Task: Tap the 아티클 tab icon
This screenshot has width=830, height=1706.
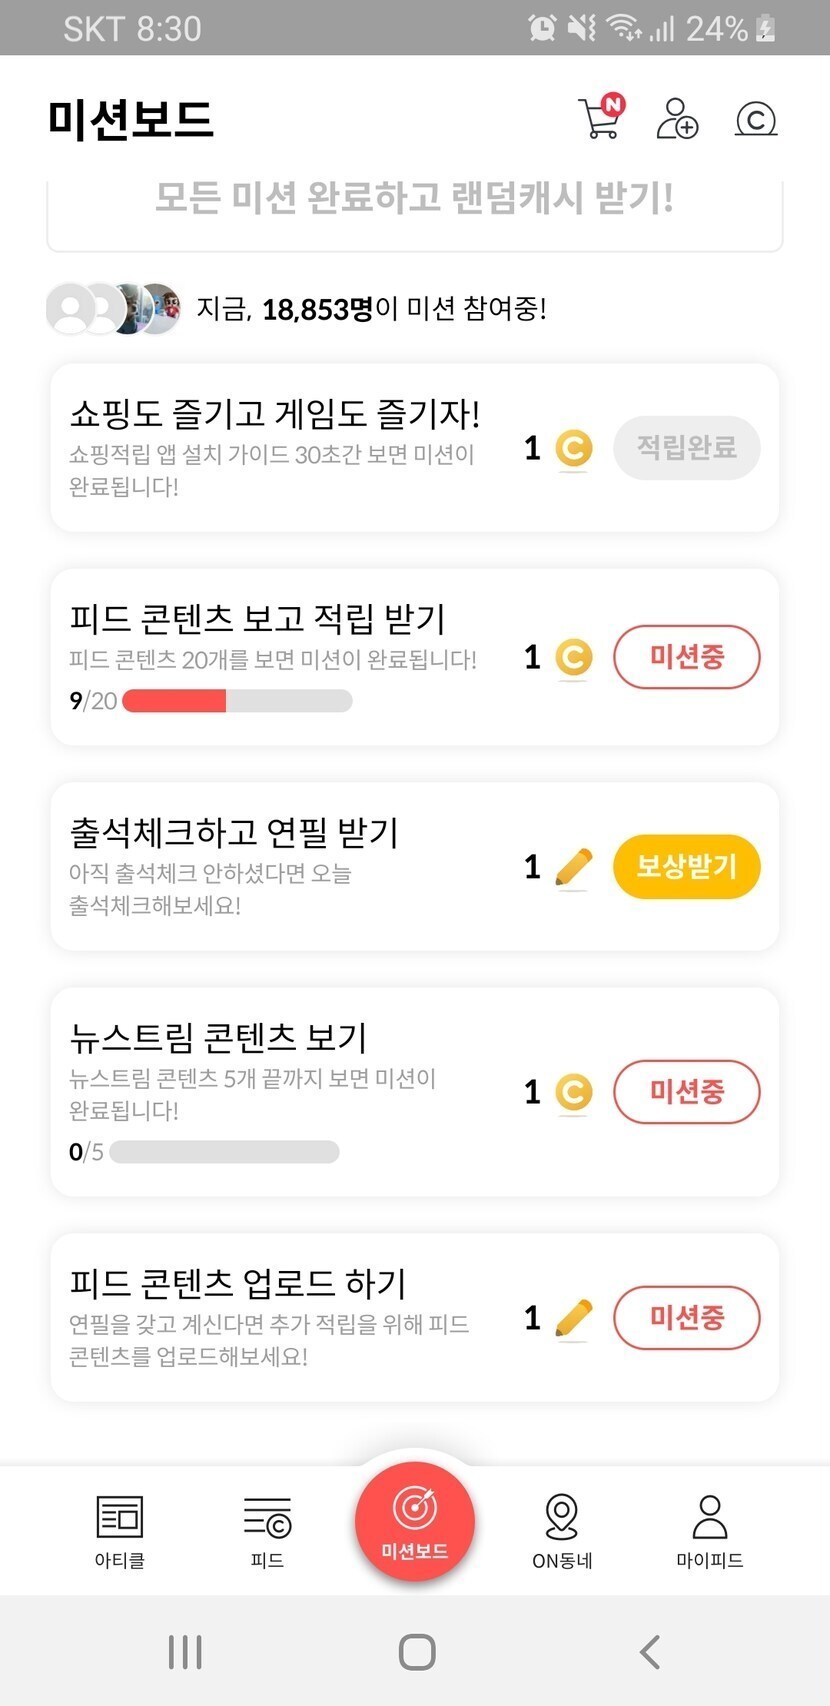Action: tap(120, 1517)
